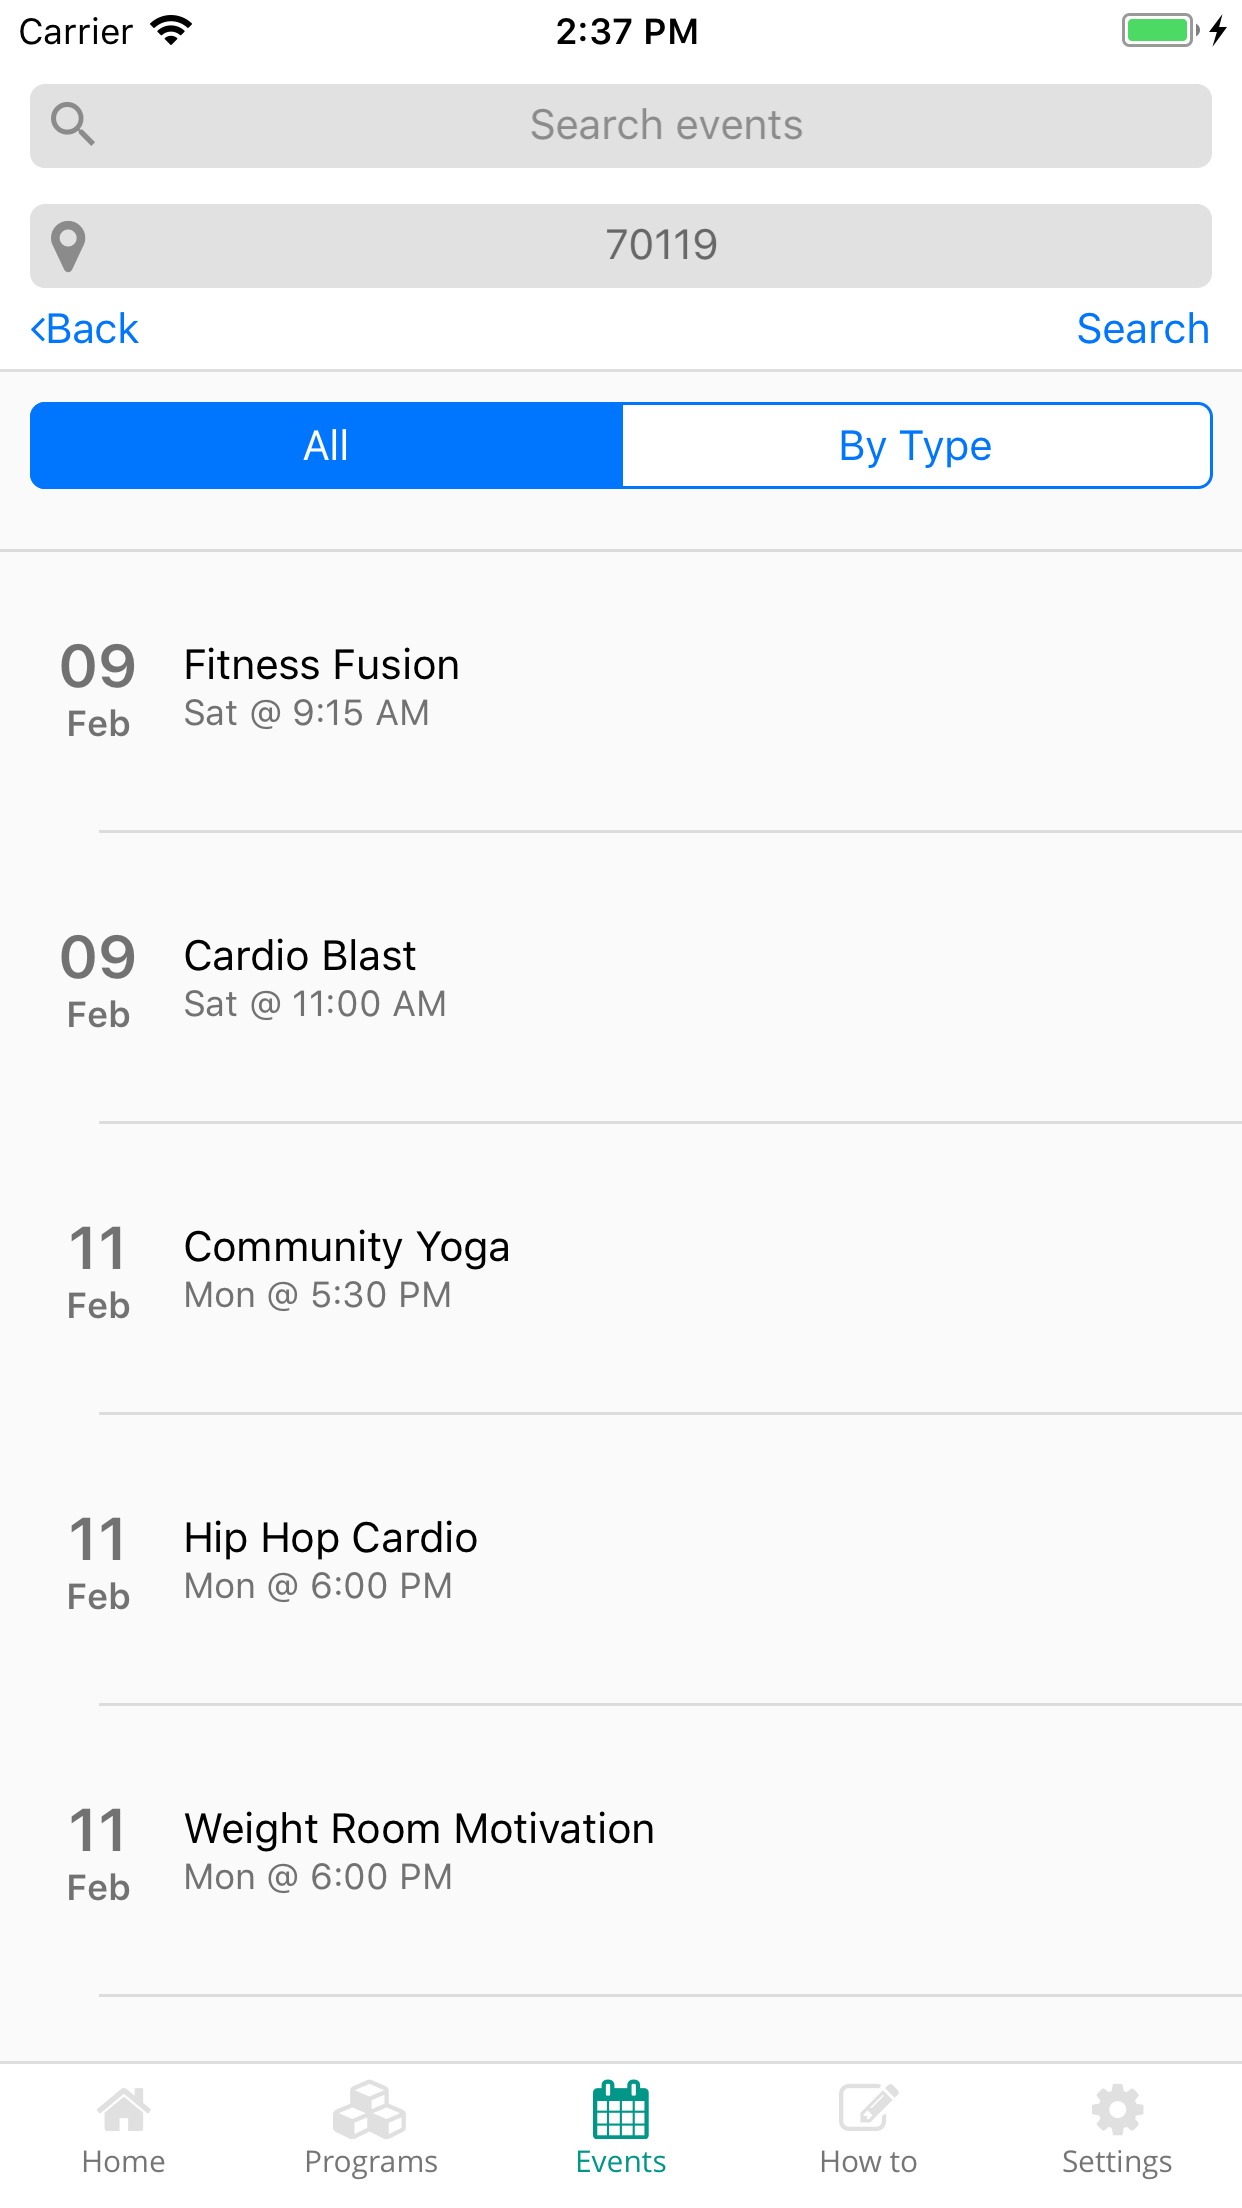
Task: Open the How to pencil icon
Action: pyautogui.click(x=868, y=2108)
